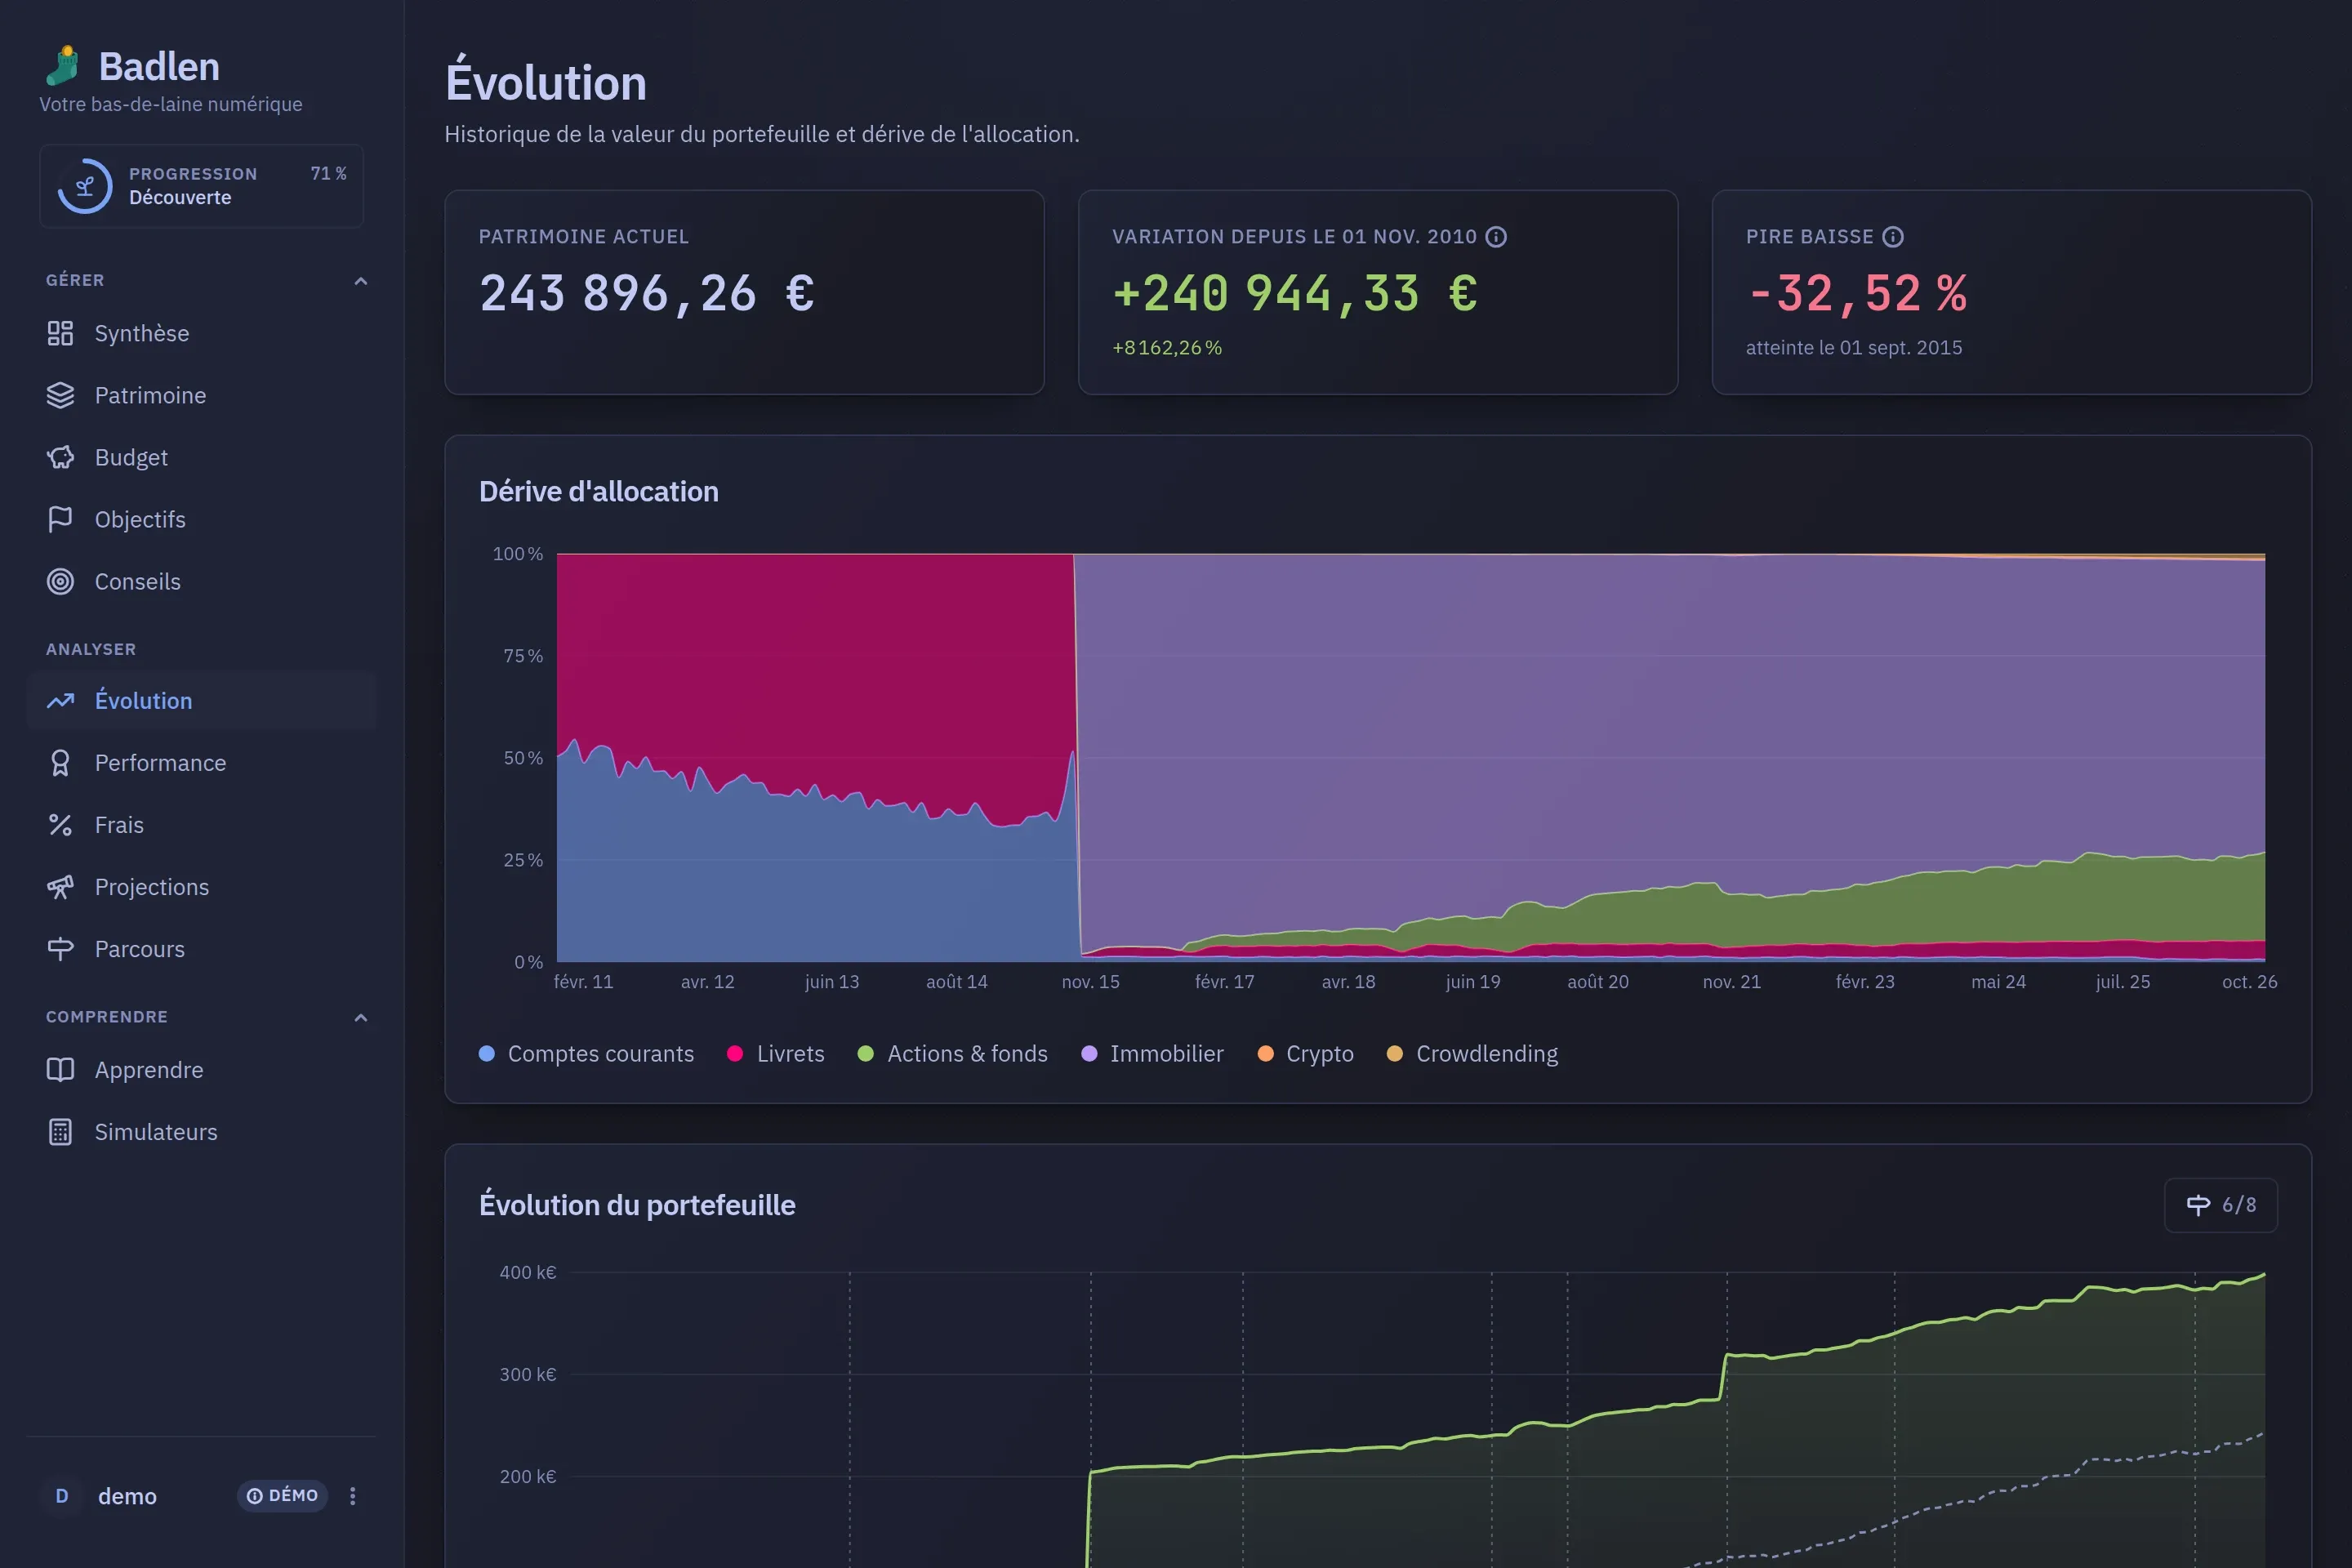Open the Budget piggy bank icon
This screenshot has width=2352, height=1568.
(x=60, y=457)
